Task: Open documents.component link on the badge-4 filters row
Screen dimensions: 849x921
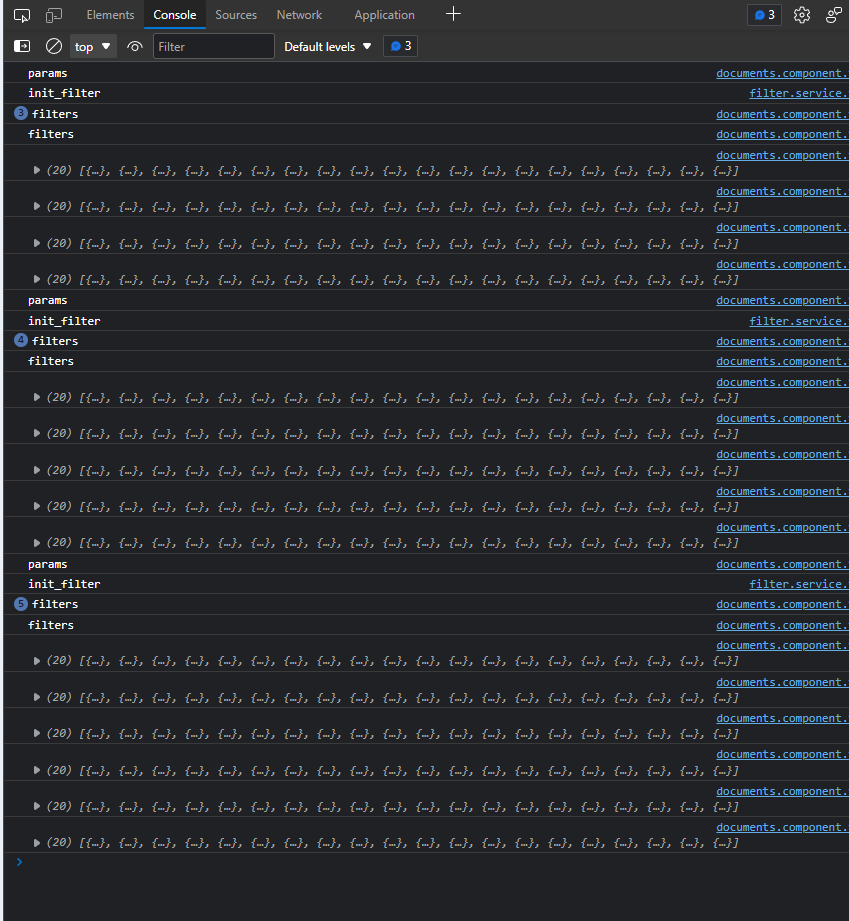Action: [x=782, y=342]
